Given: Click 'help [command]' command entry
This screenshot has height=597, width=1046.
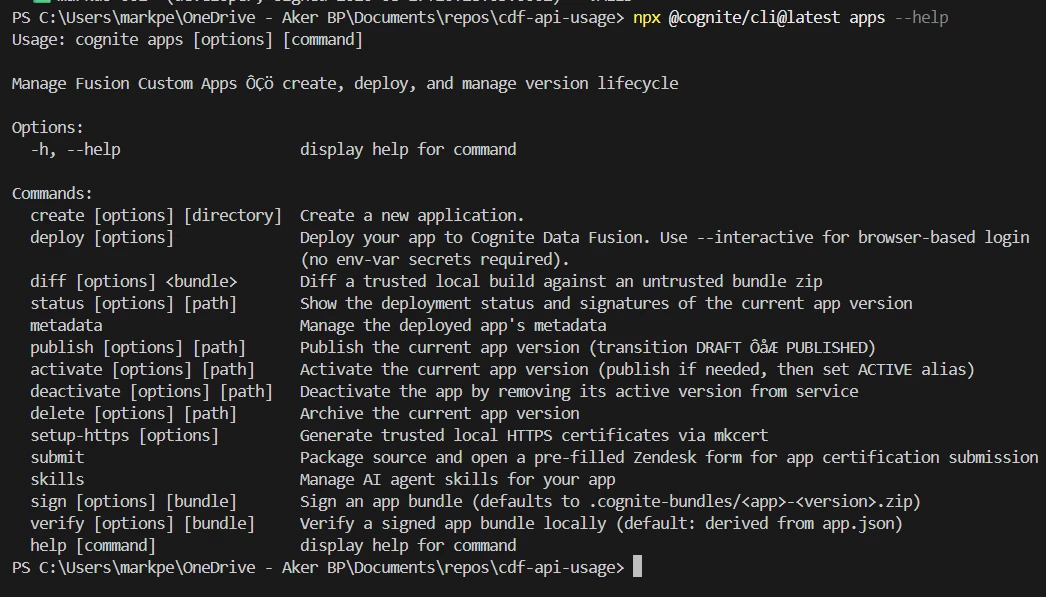Looking at the screenshot, I should click(93, 546).
